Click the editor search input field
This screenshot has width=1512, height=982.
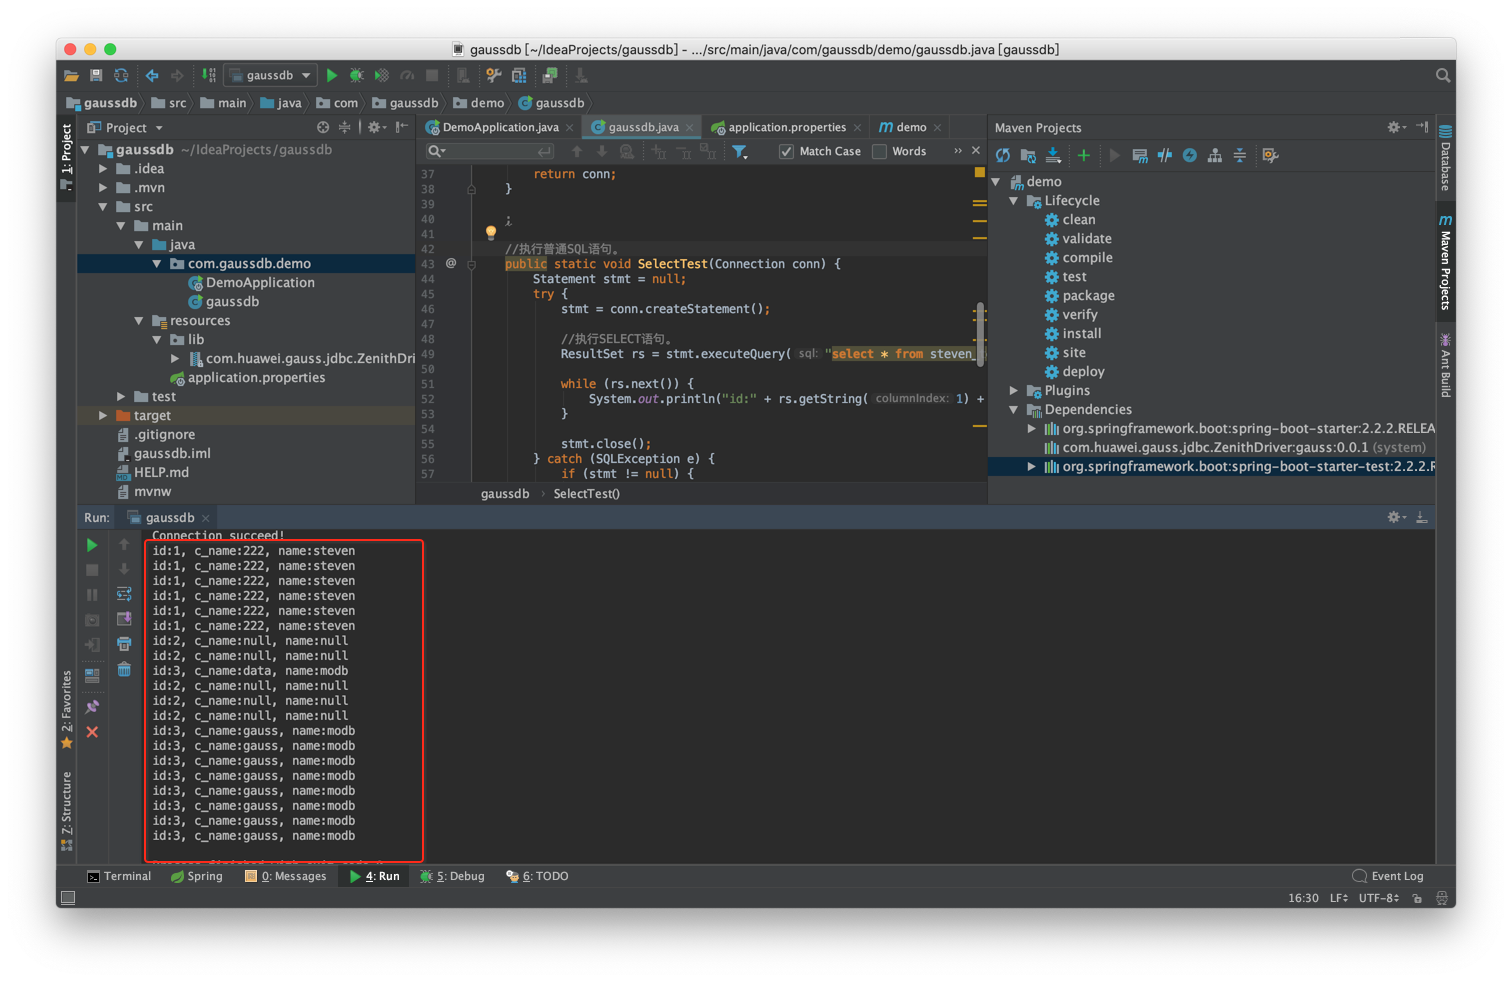(490, 151)
